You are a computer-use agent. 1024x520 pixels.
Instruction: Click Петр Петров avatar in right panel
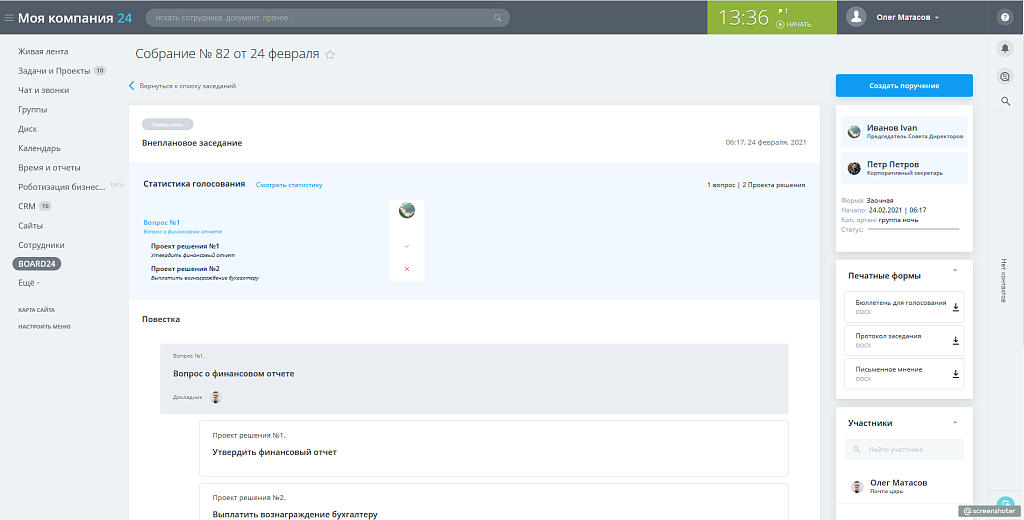click(854, 169)
